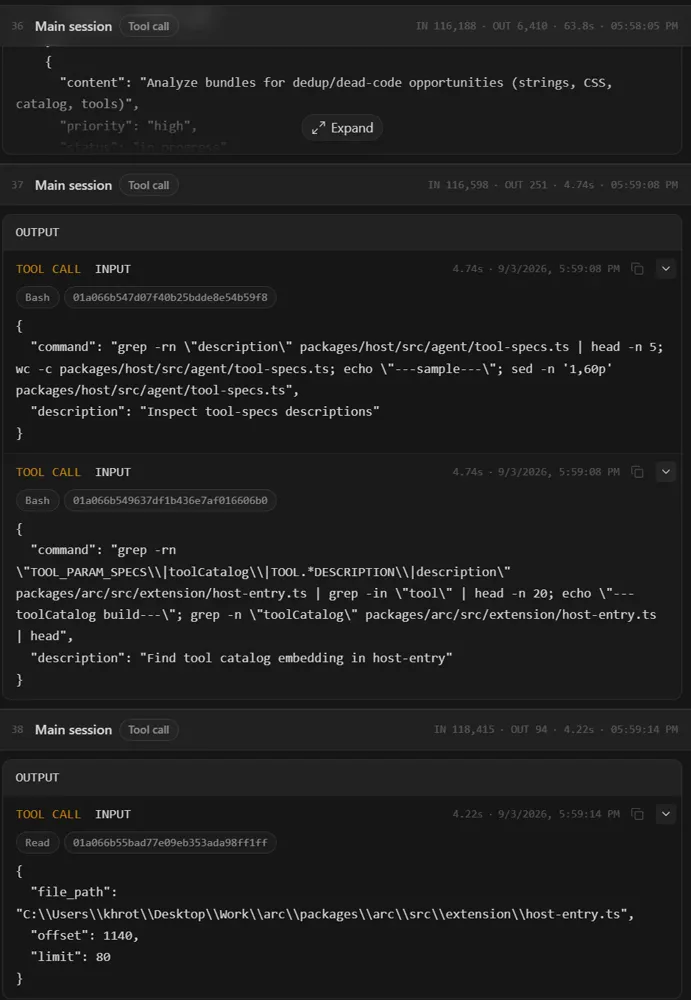Copy the Read tool call input
The width and height of the screenshot is (691, 1000).
coord(637,814)
